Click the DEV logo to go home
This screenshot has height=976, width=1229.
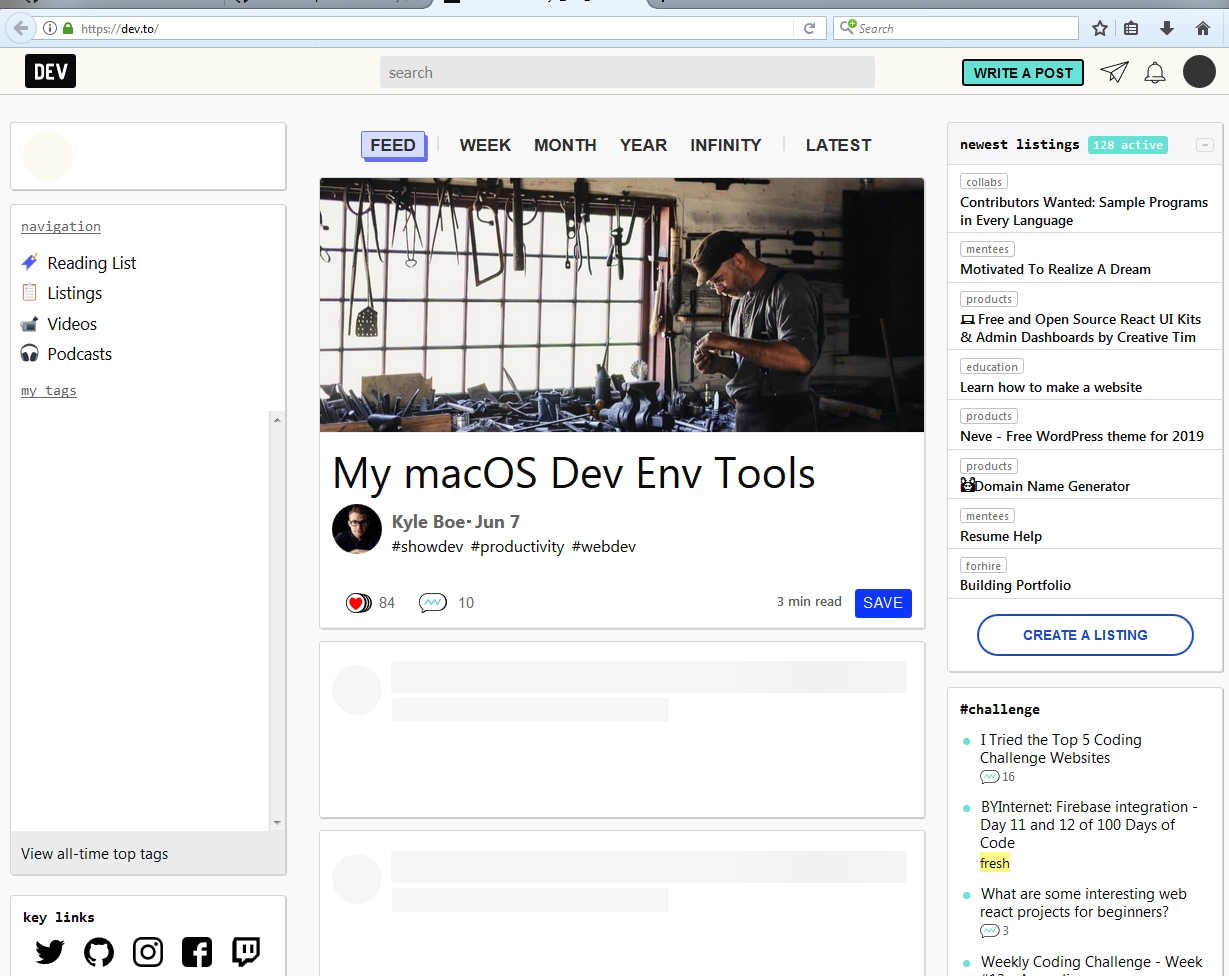coord(50,71)
